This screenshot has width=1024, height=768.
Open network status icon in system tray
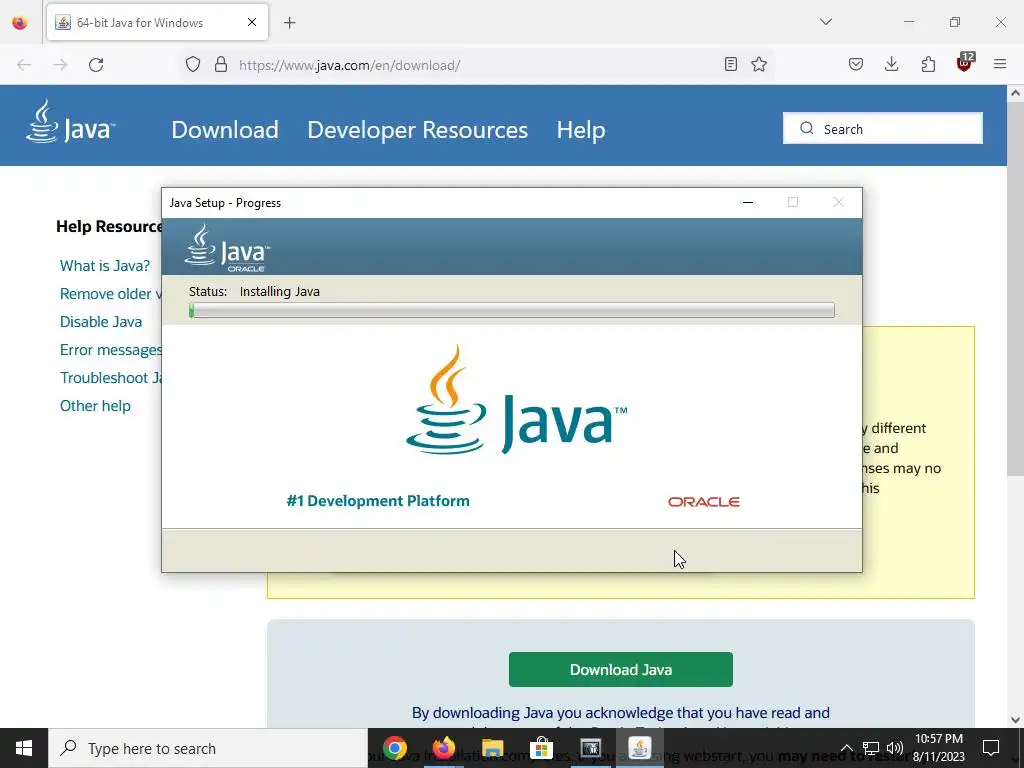coord(871,748)
